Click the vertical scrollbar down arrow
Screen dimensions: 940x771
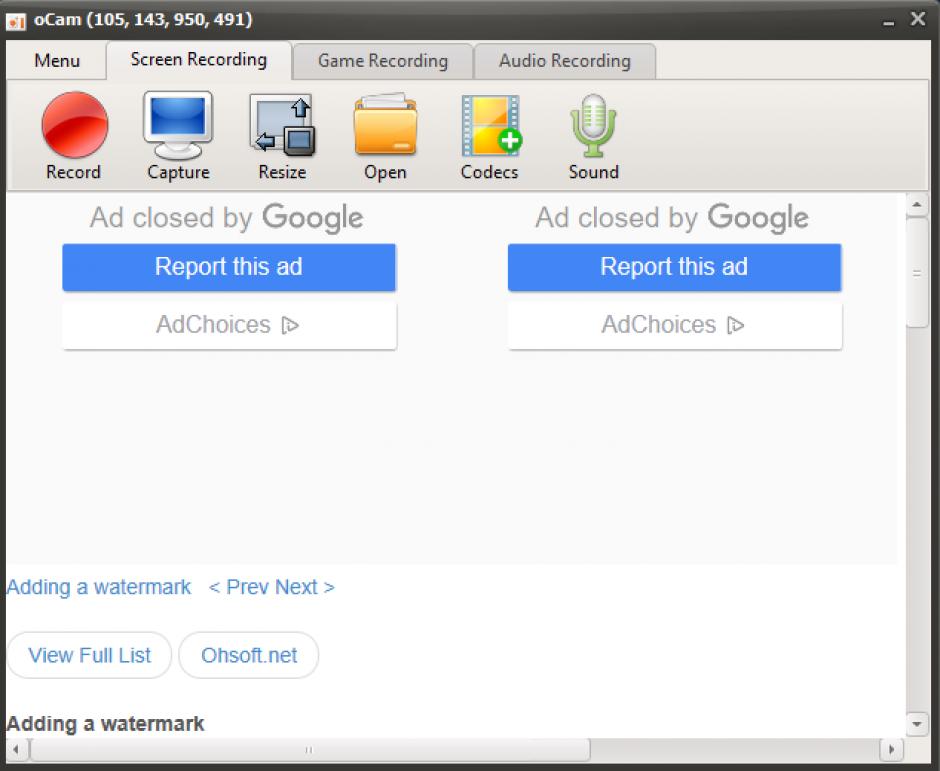pos(917,724)
